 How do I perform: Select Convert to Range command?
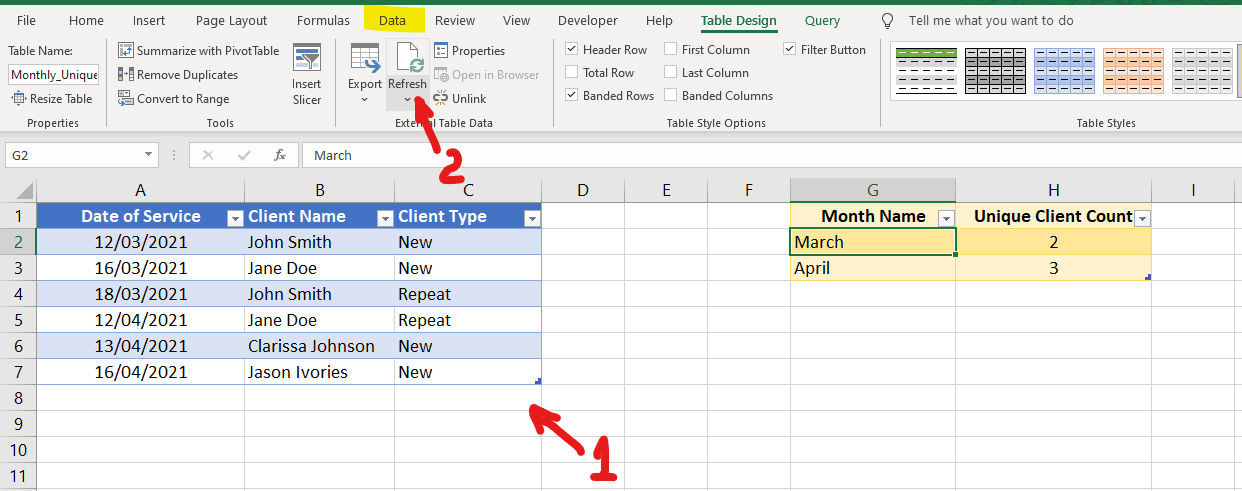point(174,98)
